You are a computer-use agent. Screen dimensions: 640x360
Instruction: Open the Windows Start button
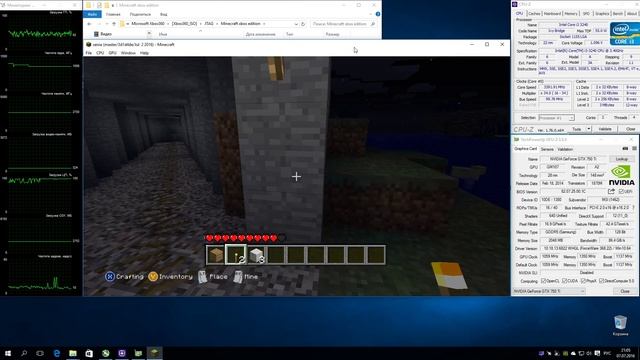point(8,353)
